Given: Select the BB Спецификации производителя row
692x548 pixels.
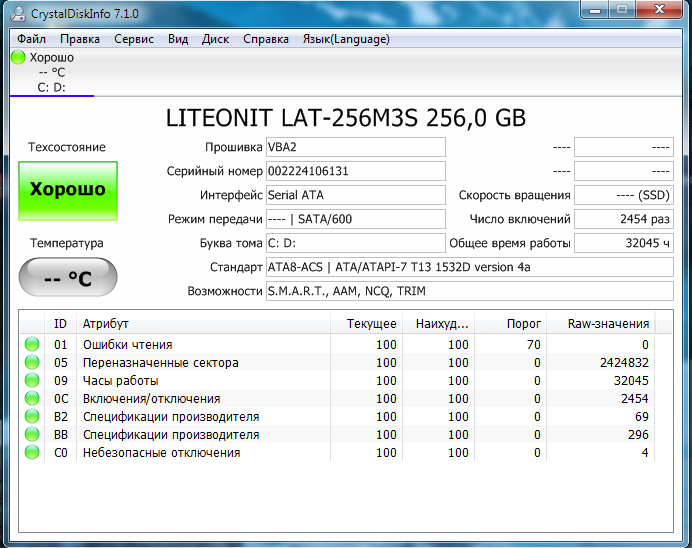Looking at the screenshot, I should click(x=338, y=435).
